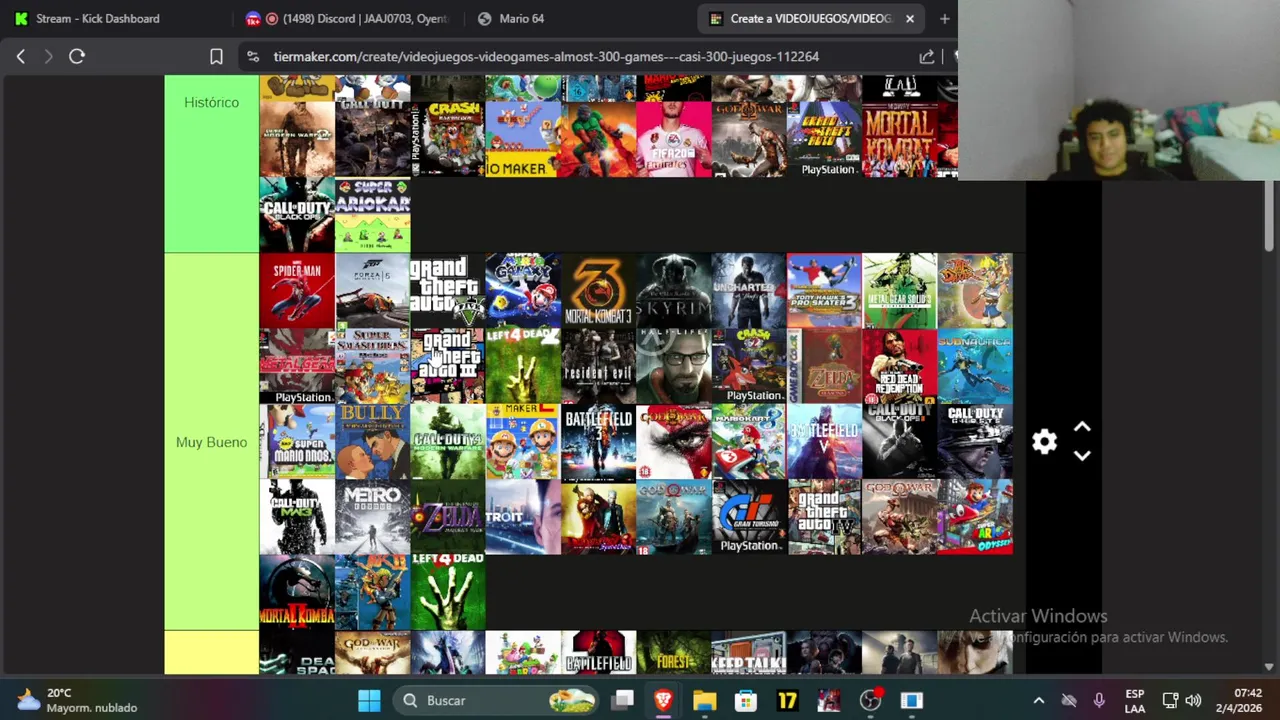Move Muy Bueno row up

point(1082,428)
